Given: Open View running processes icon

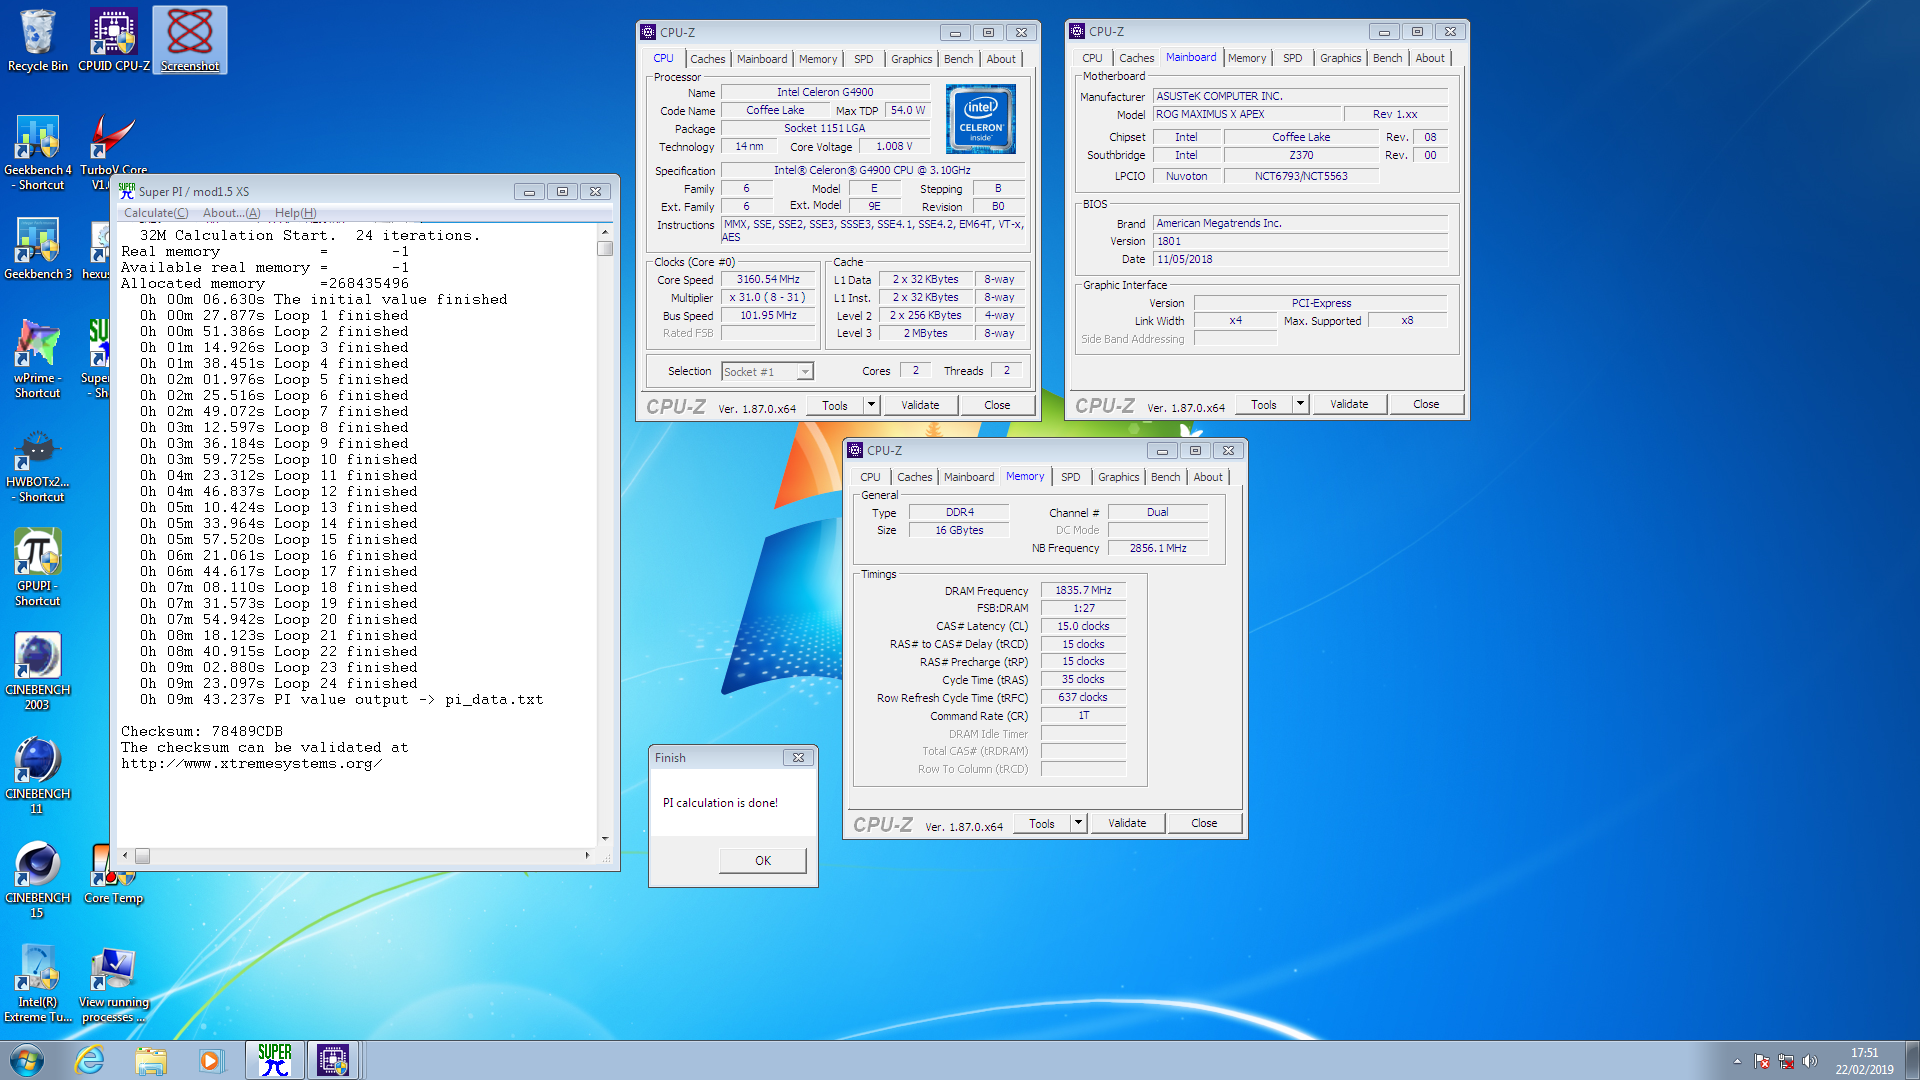Looking at the screenshot, I should click(x=113, y=984).
